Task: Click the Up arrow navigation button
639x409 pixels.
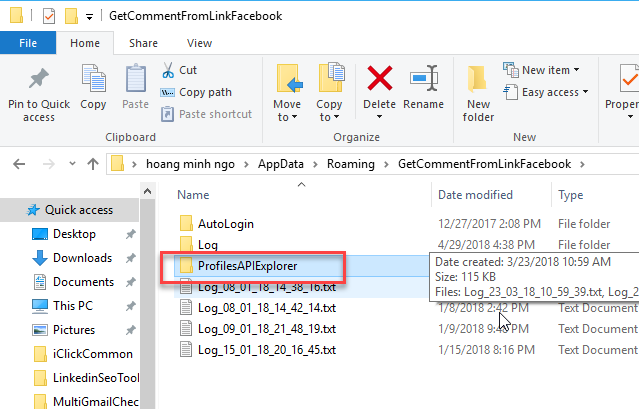Action: click(93, 164)
